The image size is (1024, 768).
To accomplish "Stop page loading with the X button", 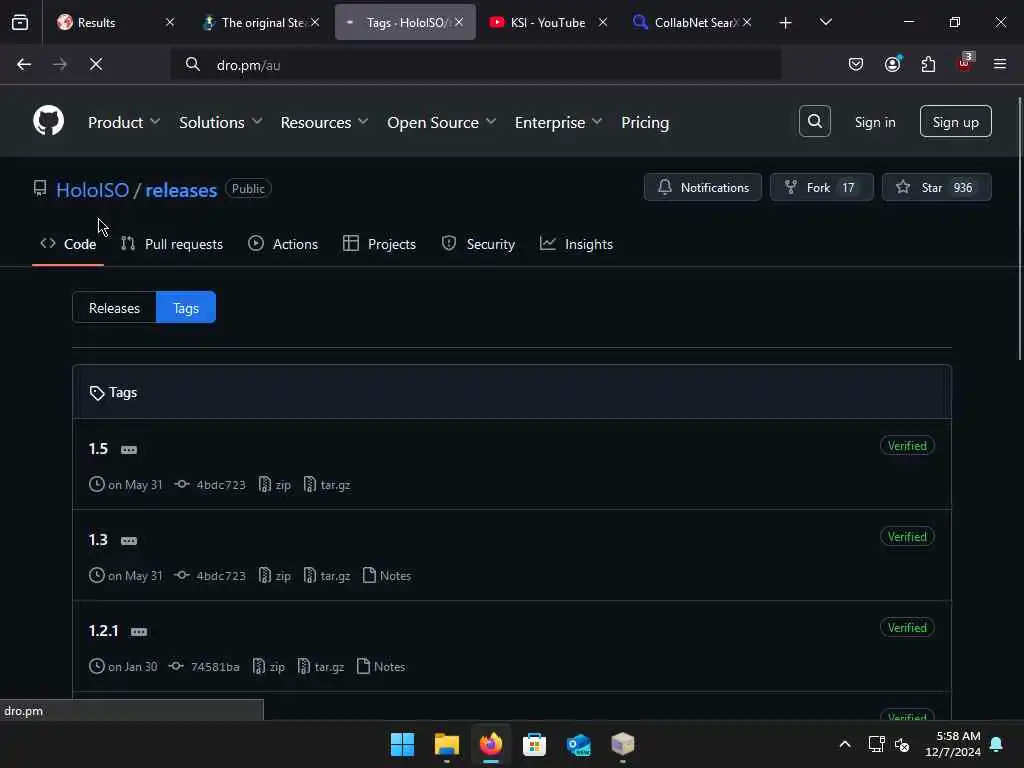I will pyautogui.click(x=96, y=64).
